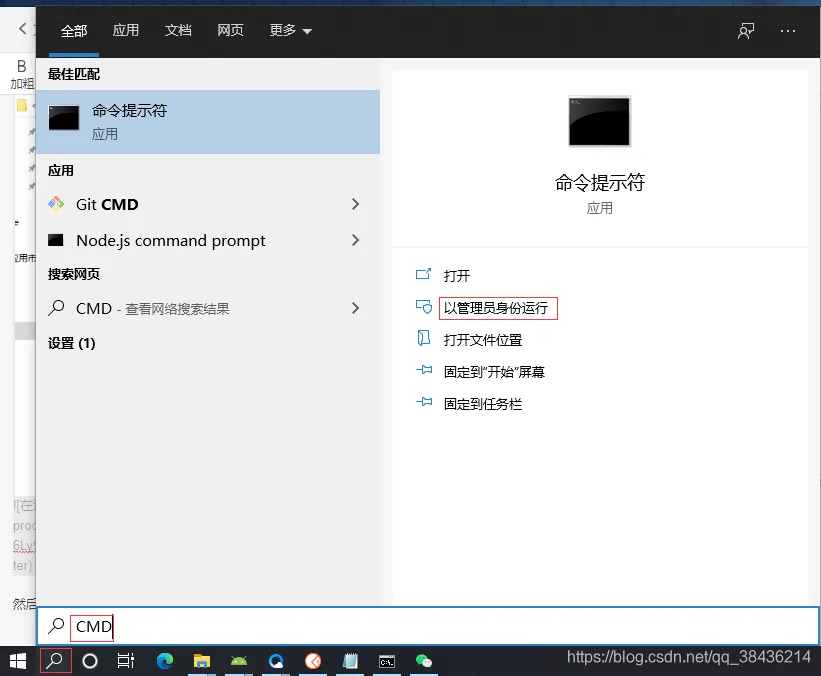
Task: Click 以管理员身份运行
Action: point(495,308)
